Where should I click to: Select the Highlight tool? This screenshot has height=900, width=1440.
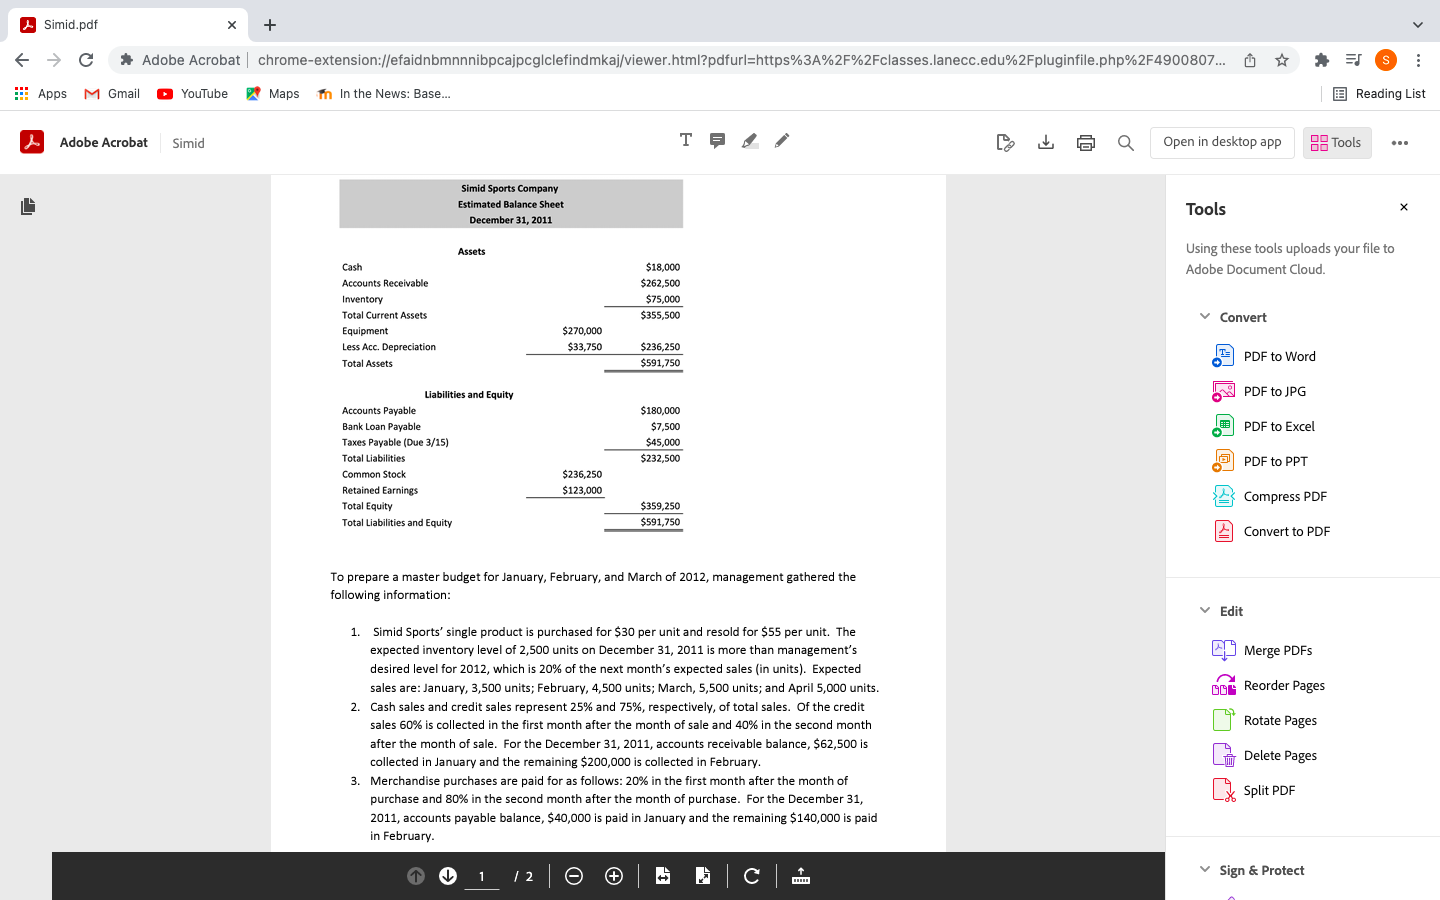[749, 140]
